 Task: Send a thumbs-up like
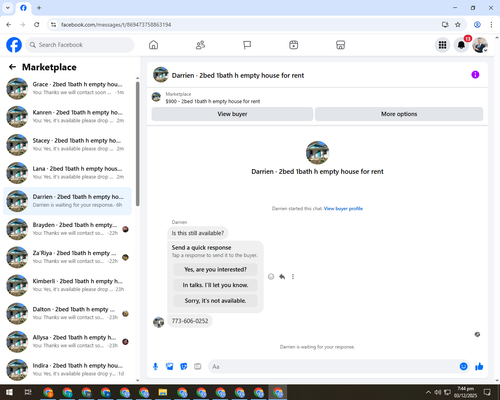point(479,367)
